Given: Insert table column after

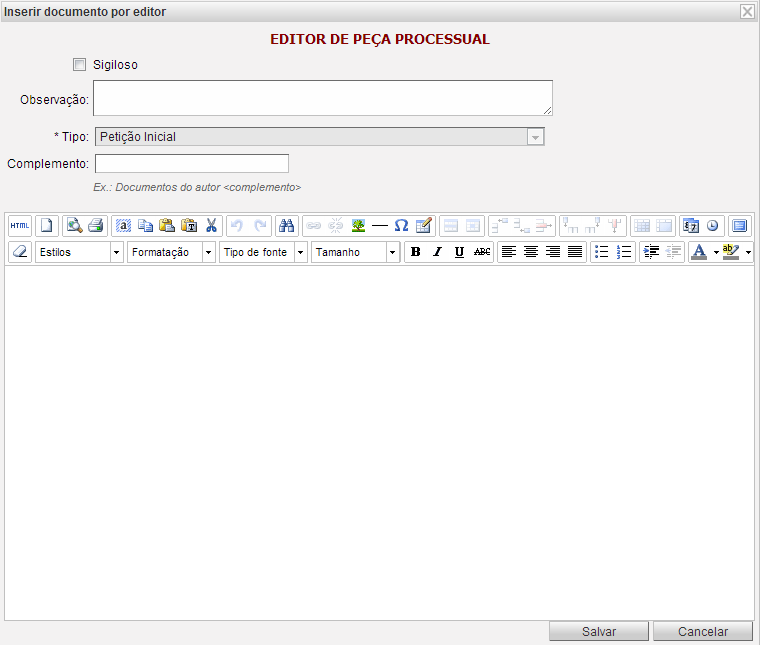Looking at the screenshot, I should [593, 226].
